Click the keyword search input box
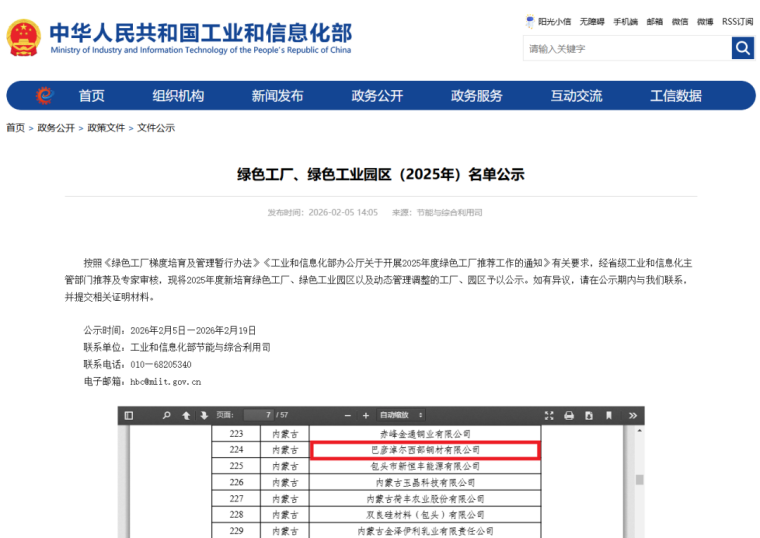 (626, 48)
